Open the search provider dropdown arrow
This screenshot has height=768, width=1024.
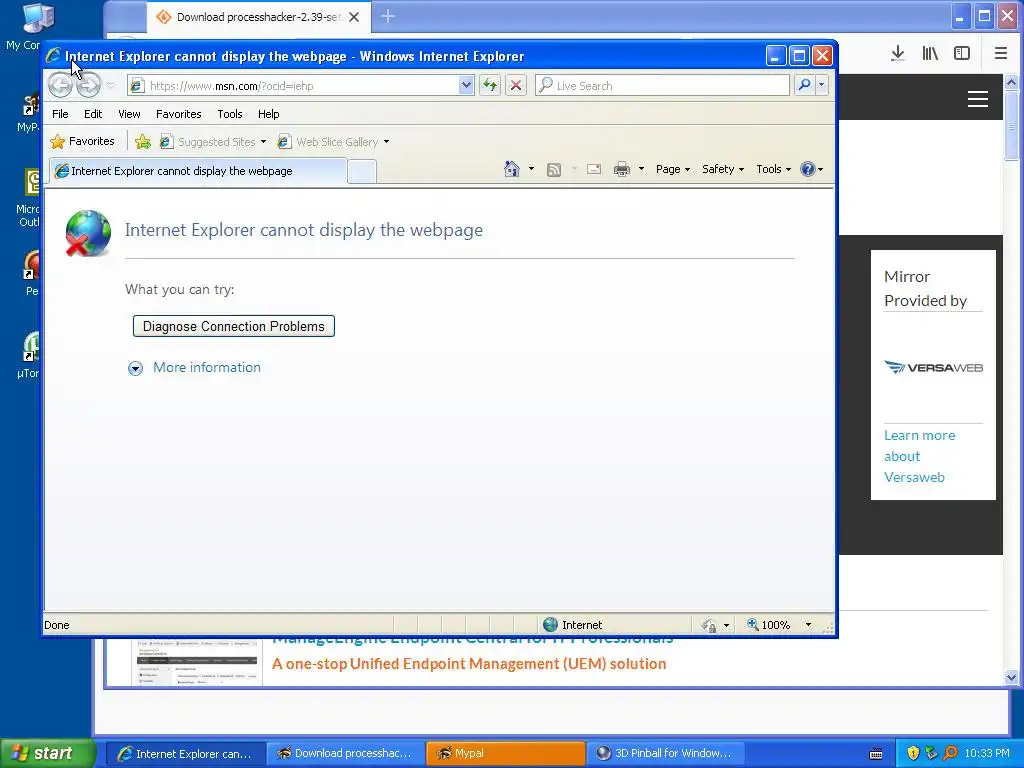coord(822,85)
